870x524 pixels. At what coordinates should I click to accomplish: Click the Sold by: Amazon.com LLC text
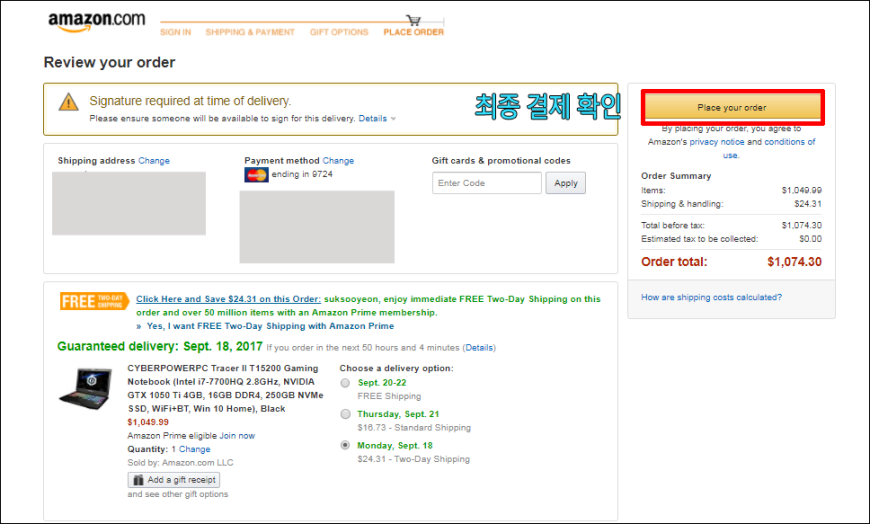click(x=180, y=463)
